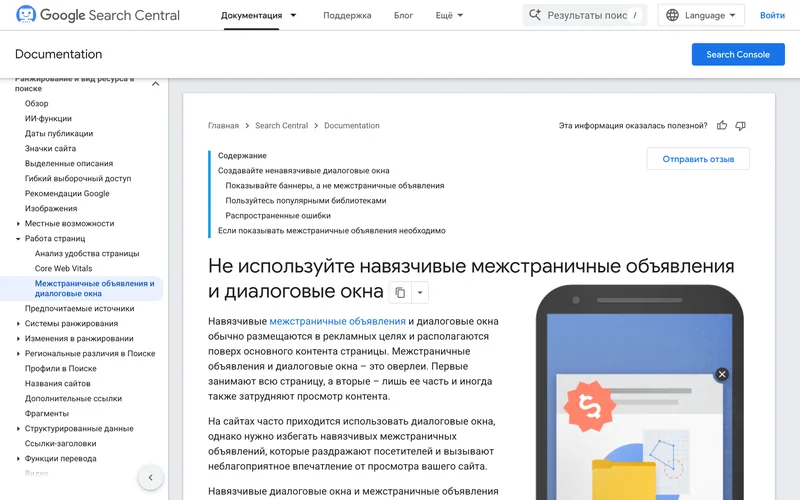This screenshot has width=800, height=500.
Task: Open Даты публикации sidebar item
Action: point(59,133)
